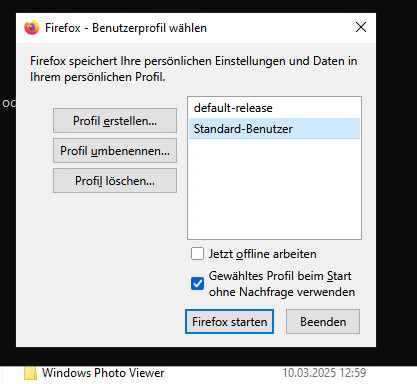
Task: Click the ohne Nachfrage verwenden label text
Action: coord(282,292)
